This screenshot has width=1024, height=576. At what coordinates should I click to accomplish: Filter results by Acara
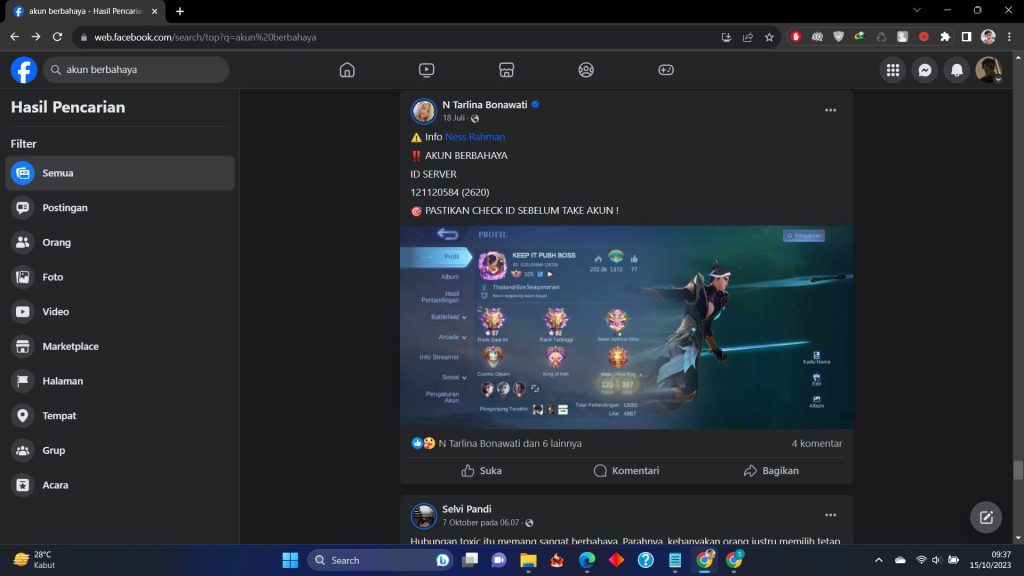click(x=120, y=485)
